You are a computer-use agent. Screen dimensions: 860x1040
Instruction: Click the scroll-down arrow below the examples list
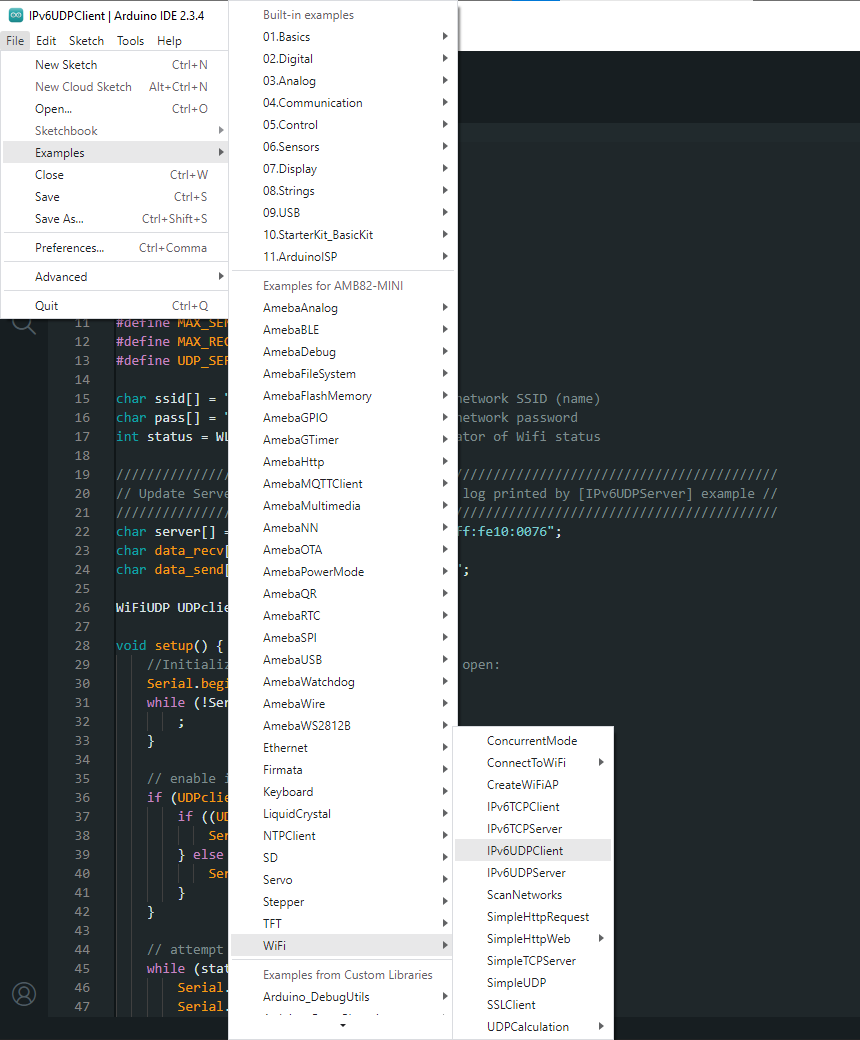pos(343,1026)
